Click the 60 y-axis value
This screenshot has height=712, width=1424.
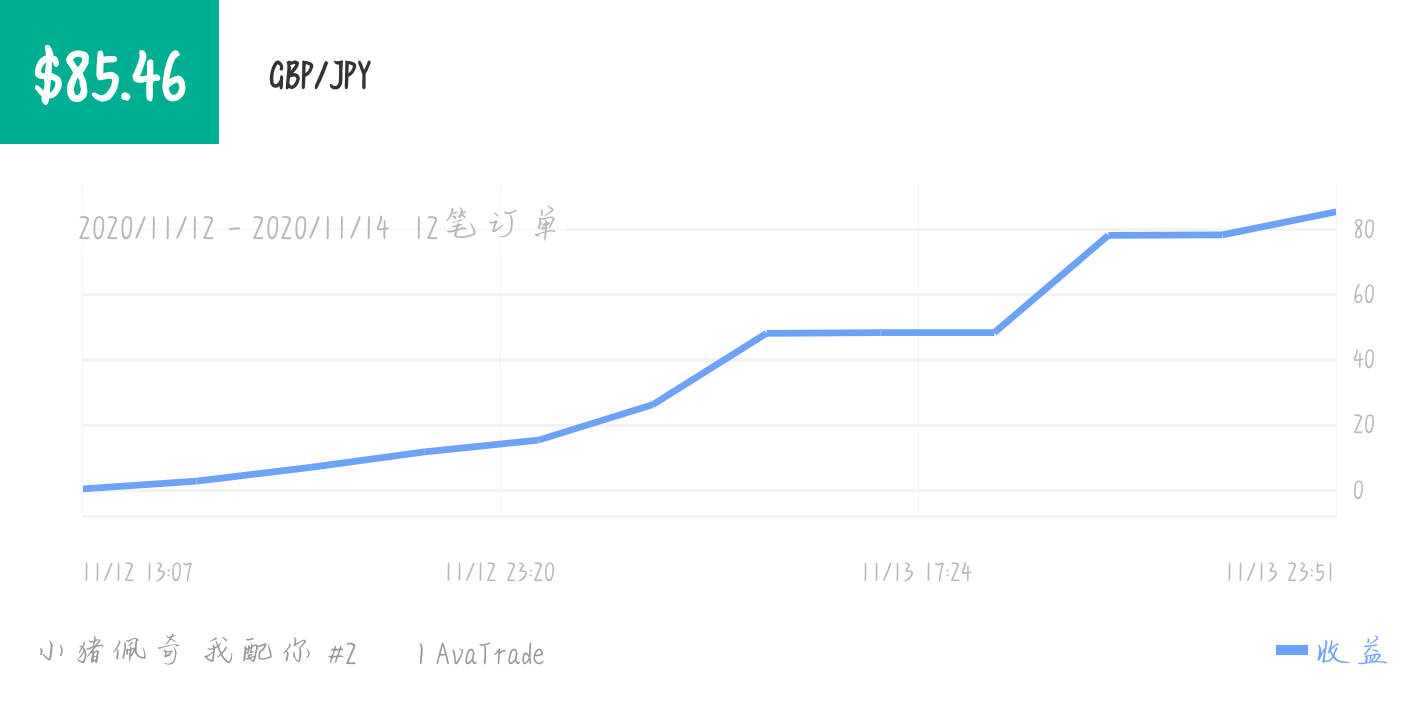pos(1364,295)
